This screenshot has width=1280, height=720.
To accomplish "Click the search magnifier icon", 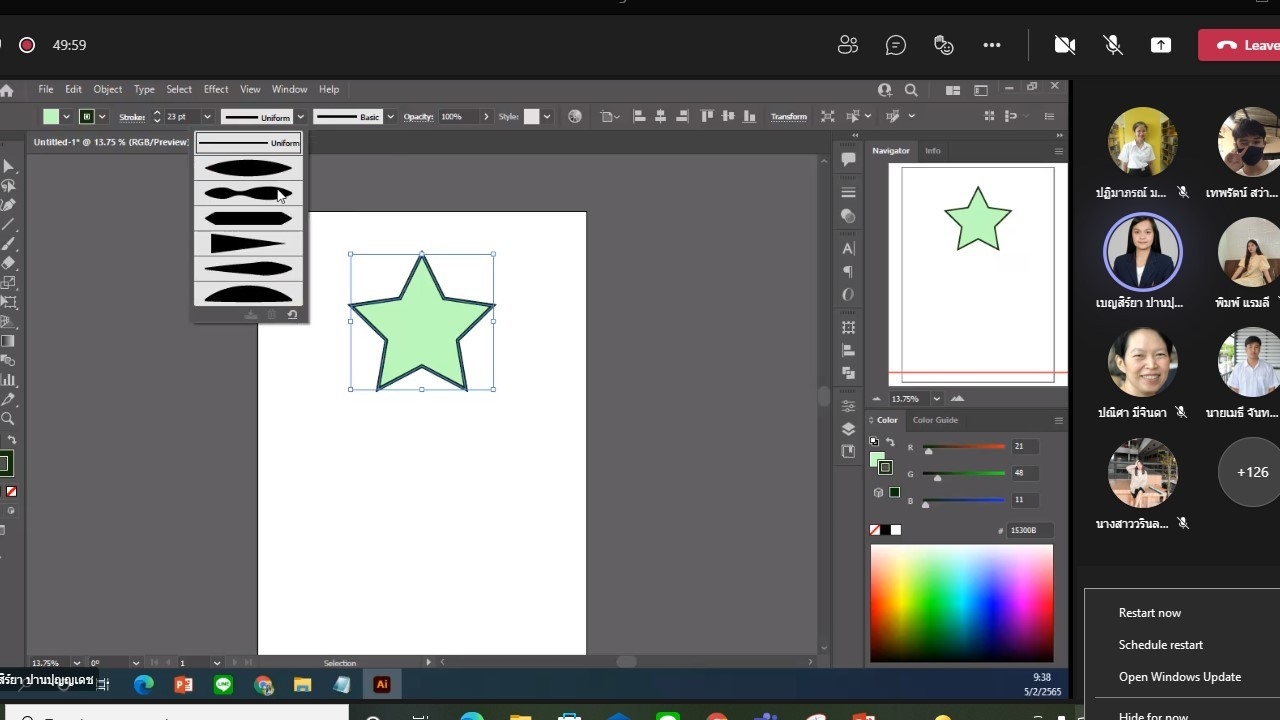I will point(911,90).
